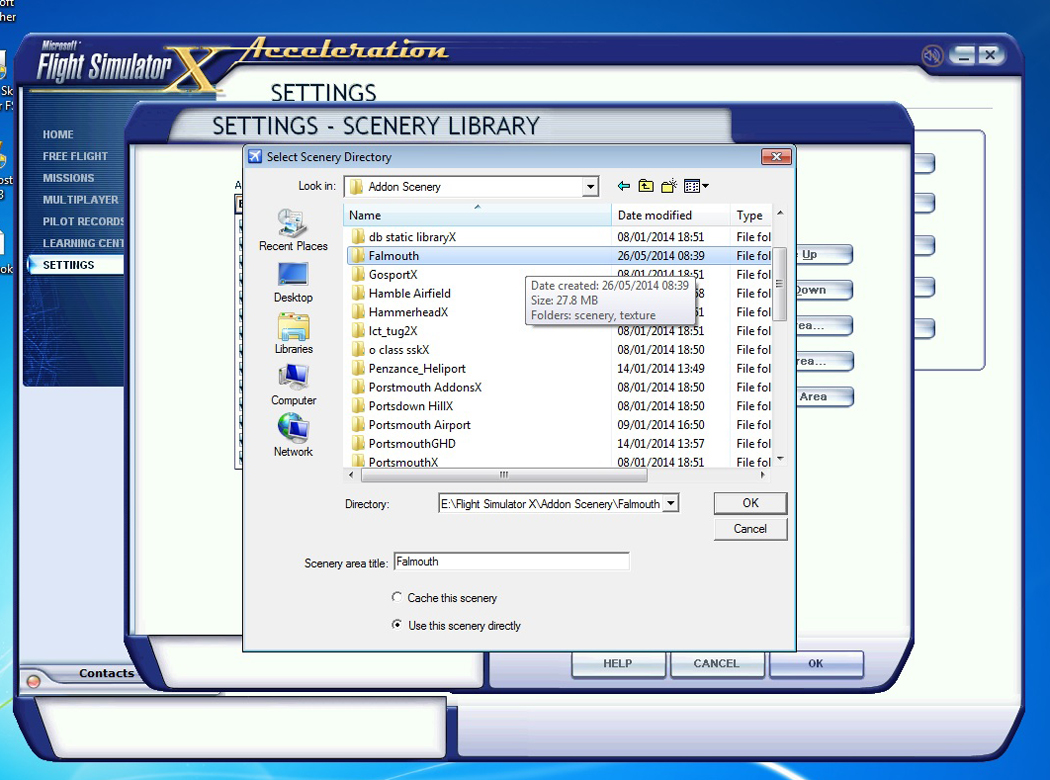1050x780 pixels.
Task: Open Desktop shortcut in places bar
Action: click(x=293, y=282)
